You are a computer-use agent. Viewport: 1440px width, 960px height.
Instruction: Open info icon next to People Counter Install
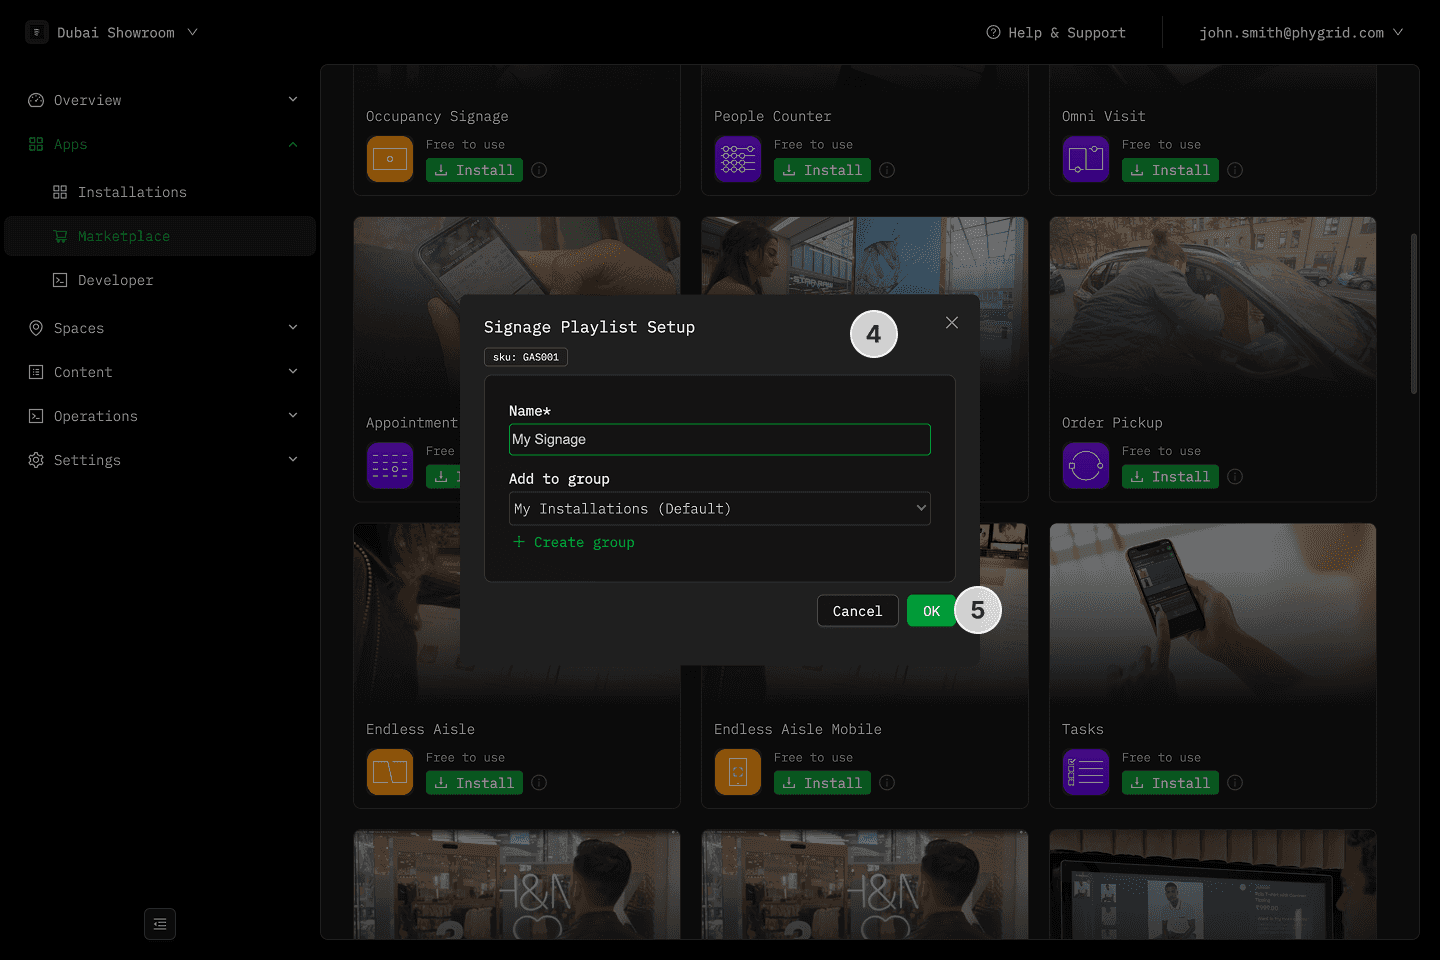pyautogui.click(x=887, y=170)
